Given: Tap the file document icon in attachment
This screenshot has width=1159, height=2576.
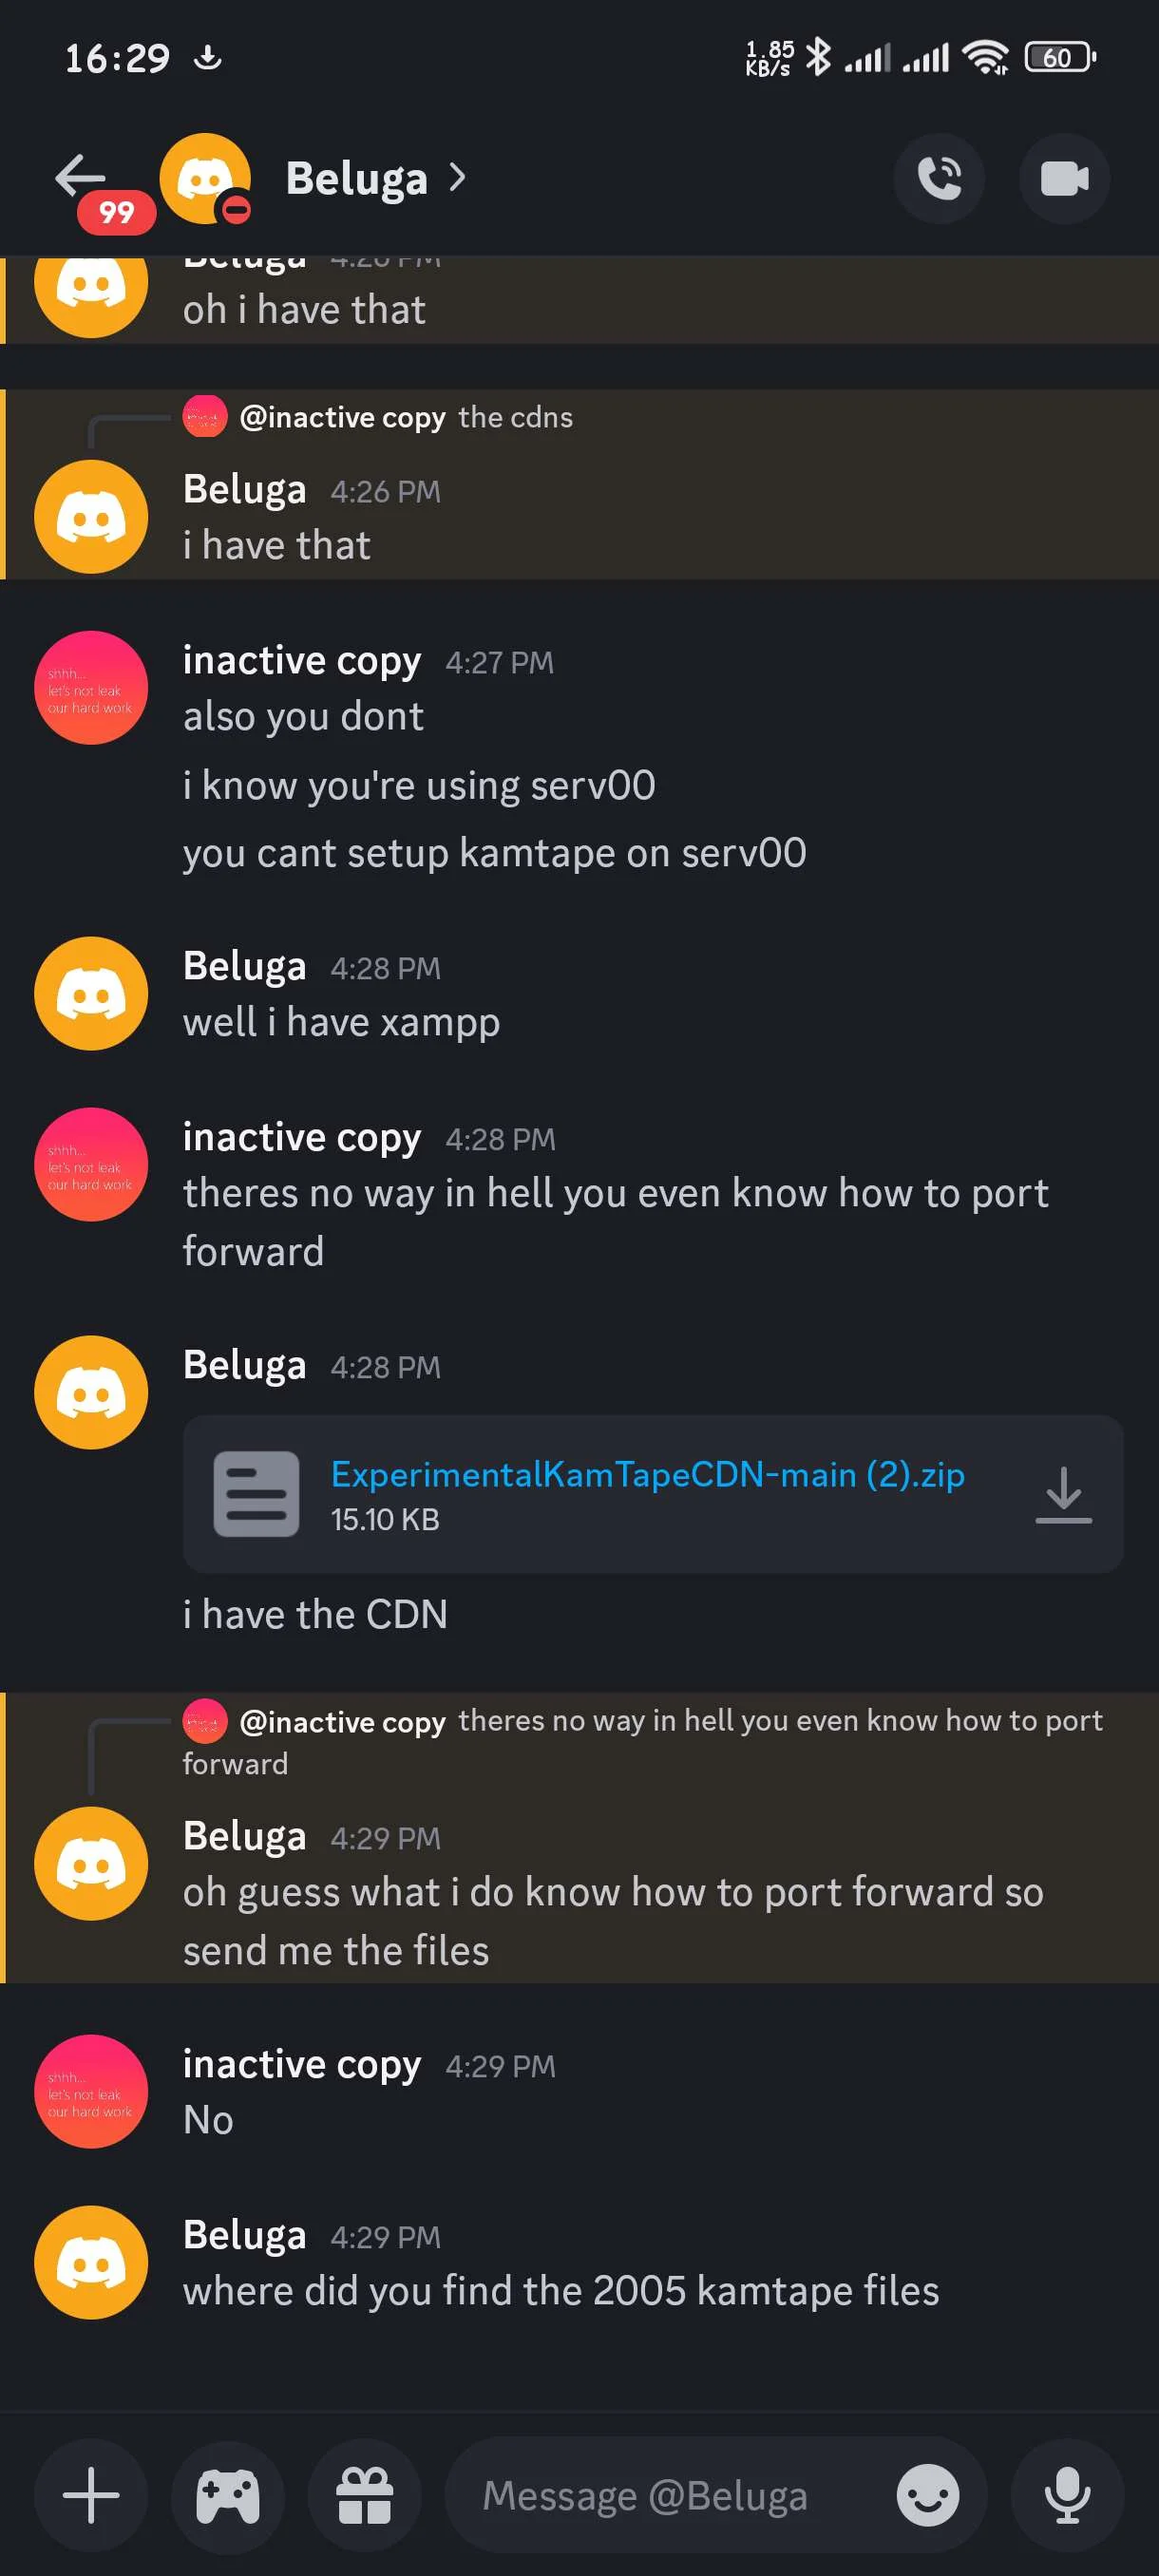Looking at the screenshot, I should pos(256,1494).
